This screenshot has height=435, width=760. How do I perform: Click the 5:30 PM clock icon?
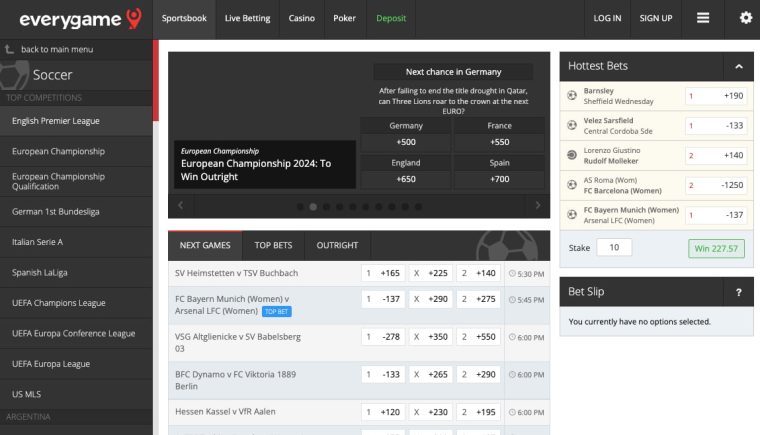(x=512, y=274)
